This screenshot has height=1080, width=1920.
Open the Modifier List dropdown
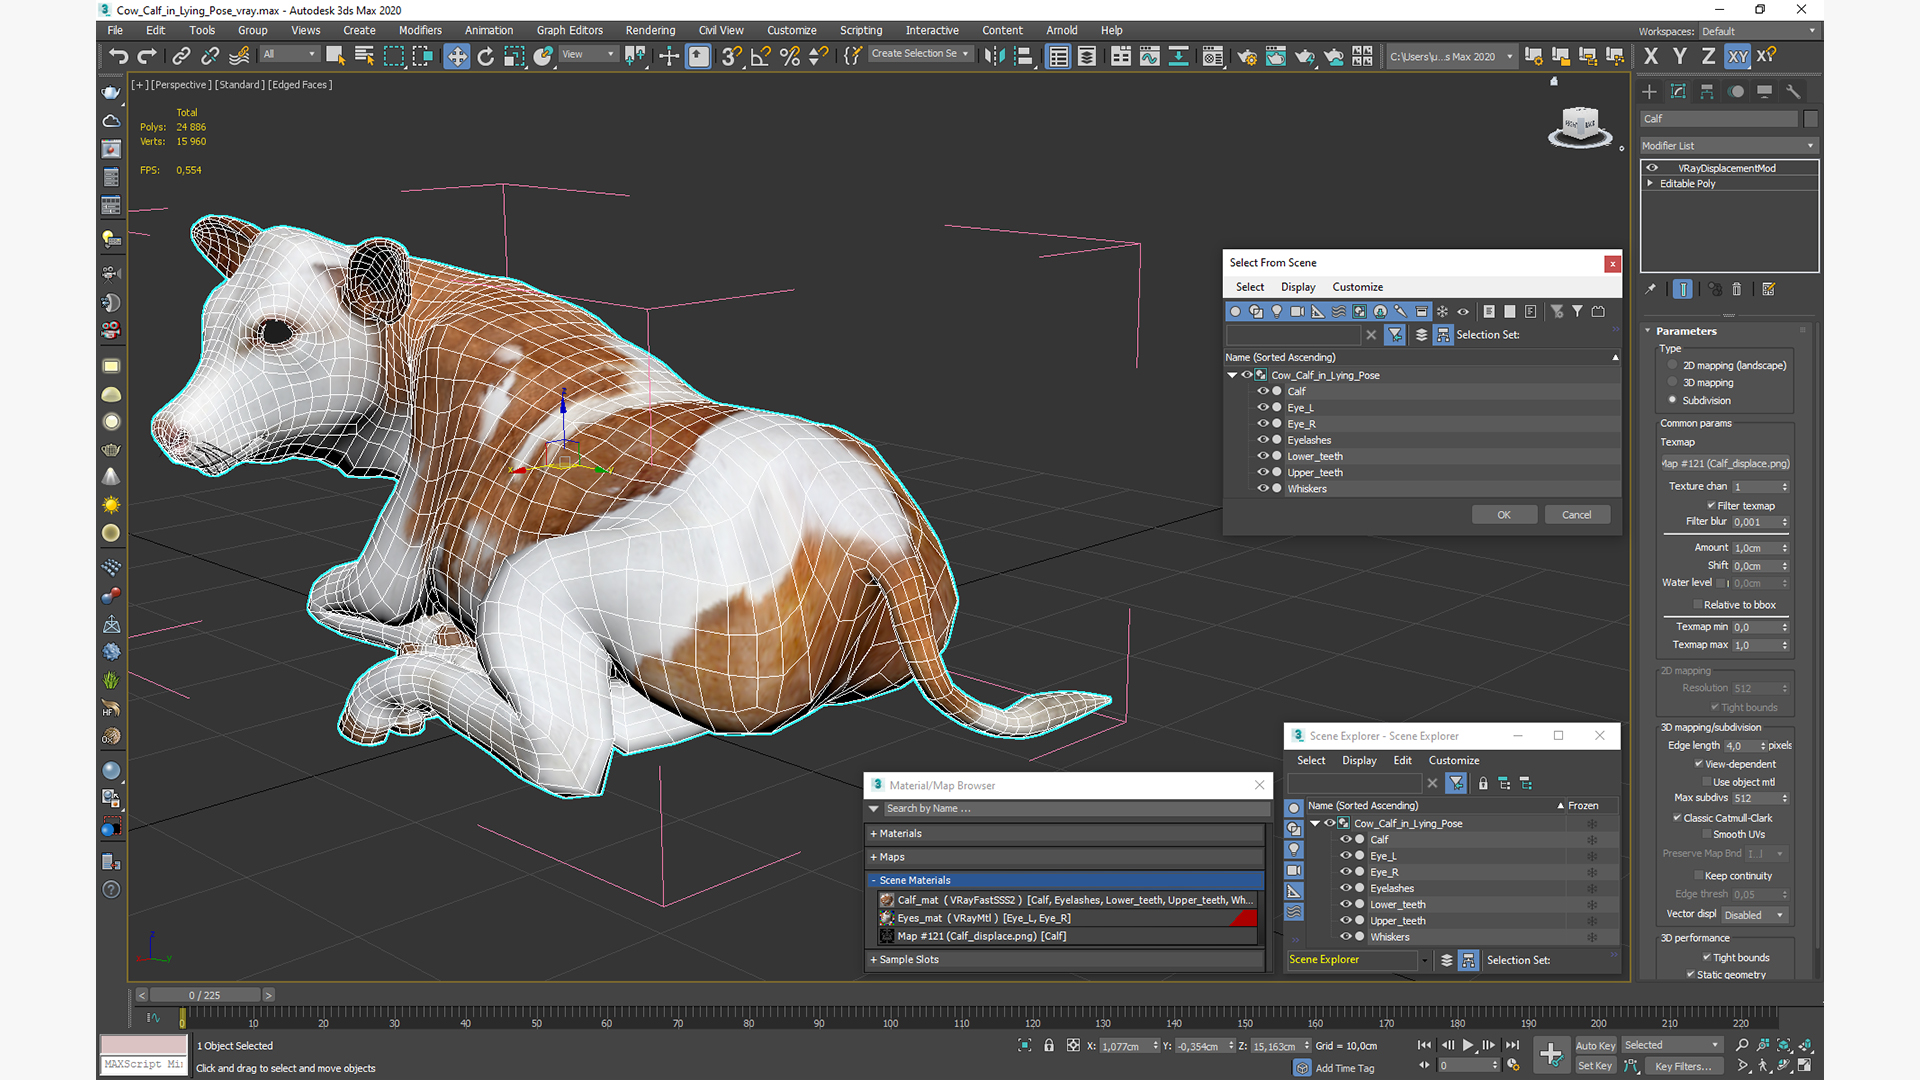coord(1727,146)
